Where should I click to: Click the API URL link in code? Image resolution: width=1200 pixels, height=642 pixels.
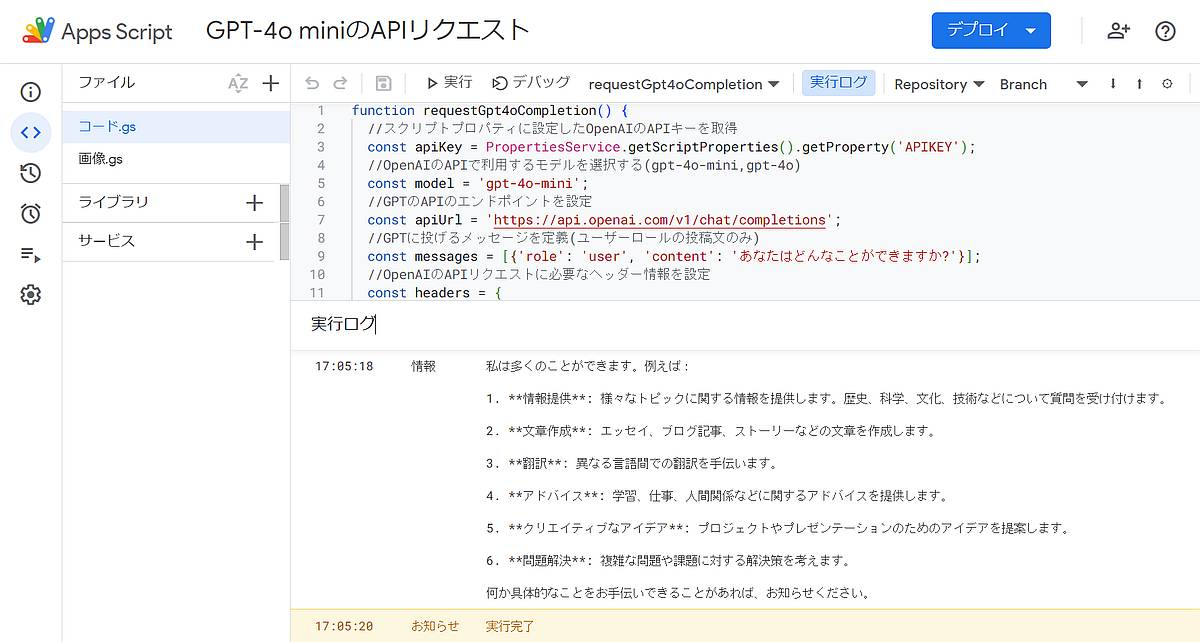click(x=660, y=220)
